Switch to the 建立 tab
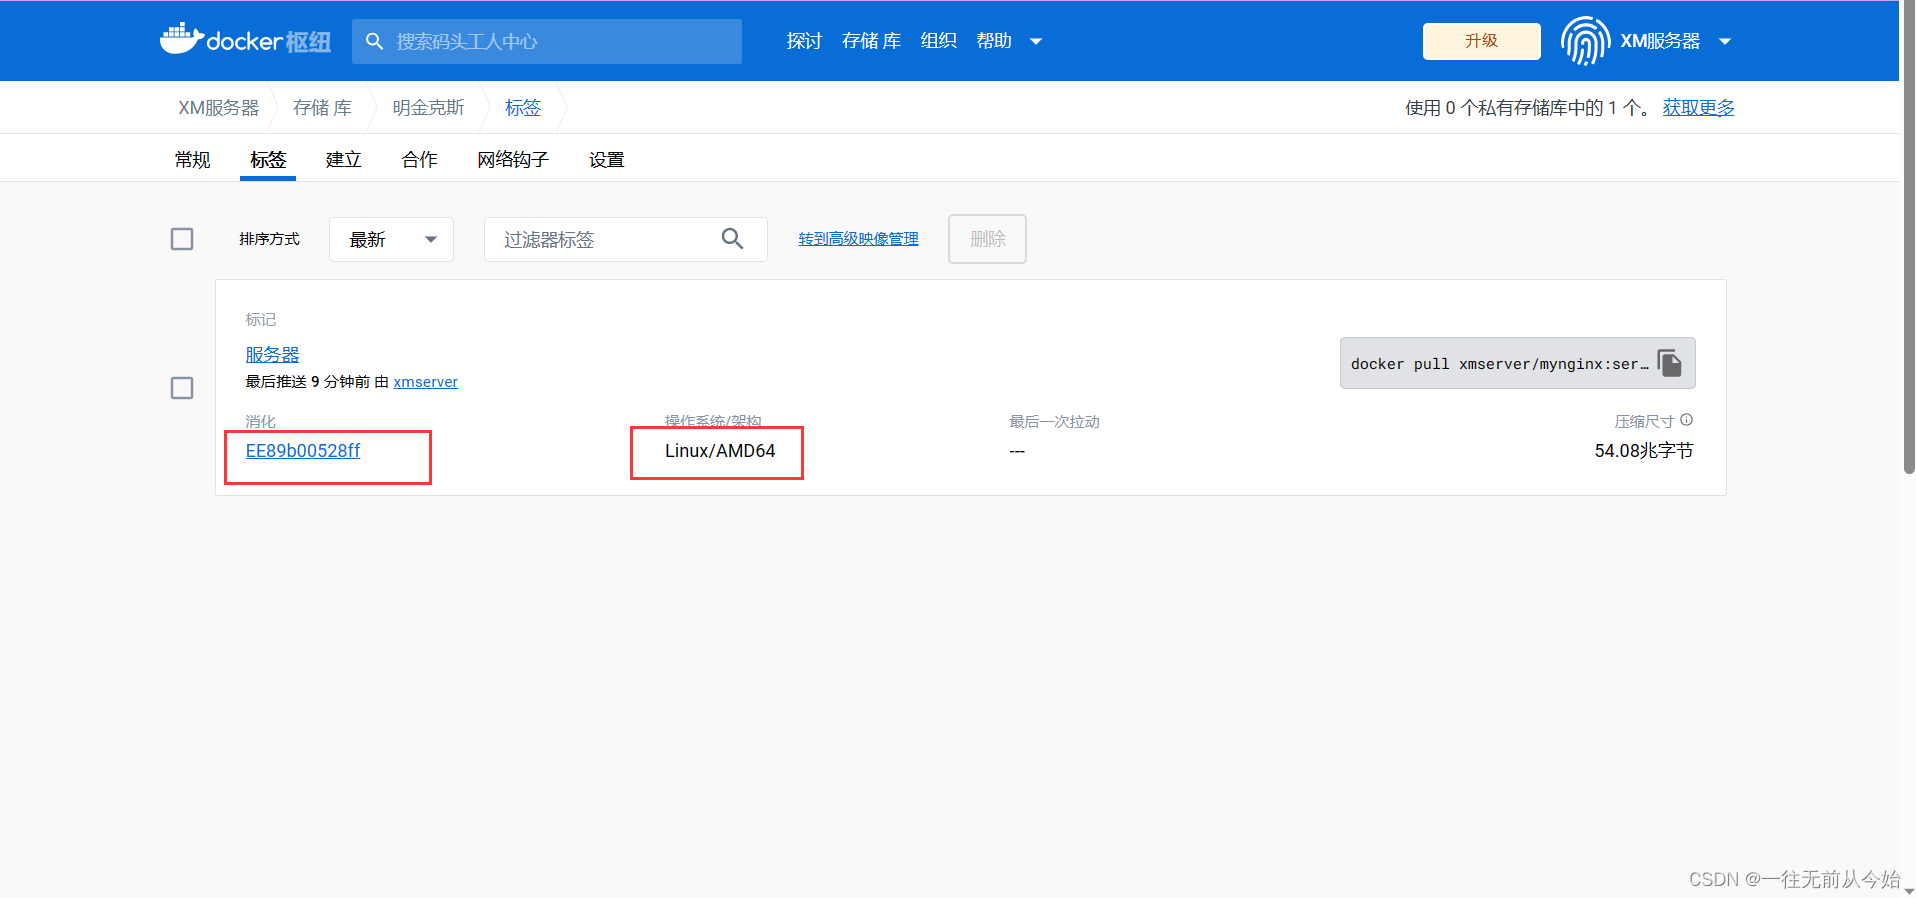 click(x=344, y=160)
